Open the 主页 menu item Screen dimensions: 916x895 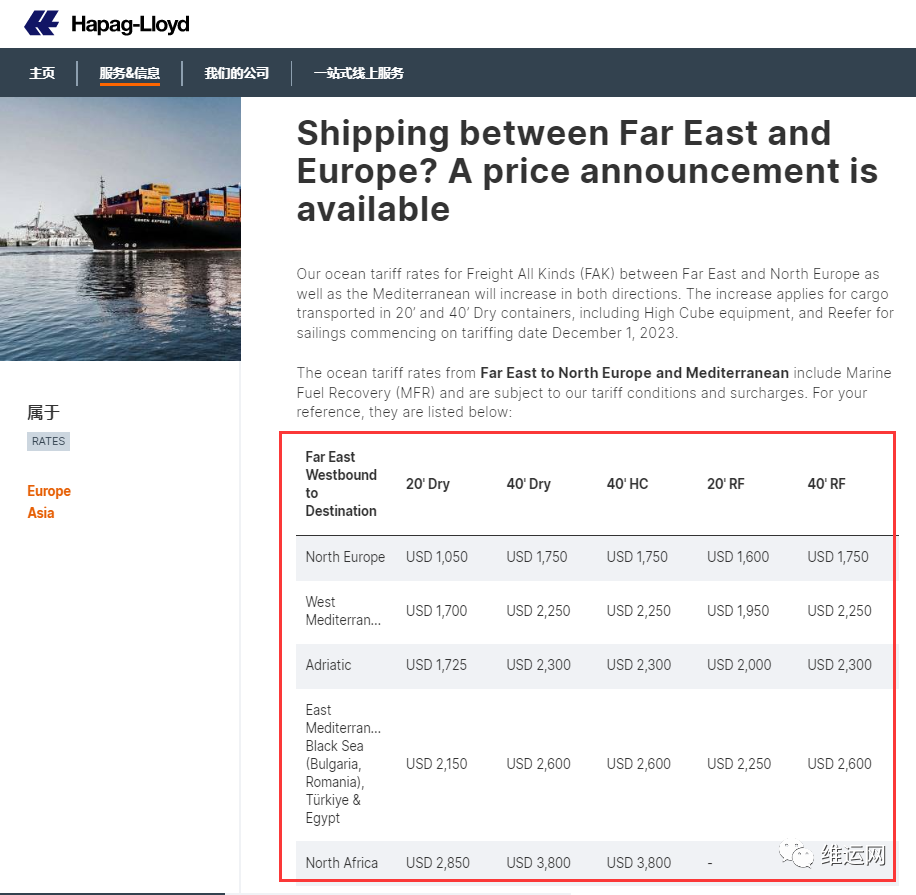tap(42, 73)
